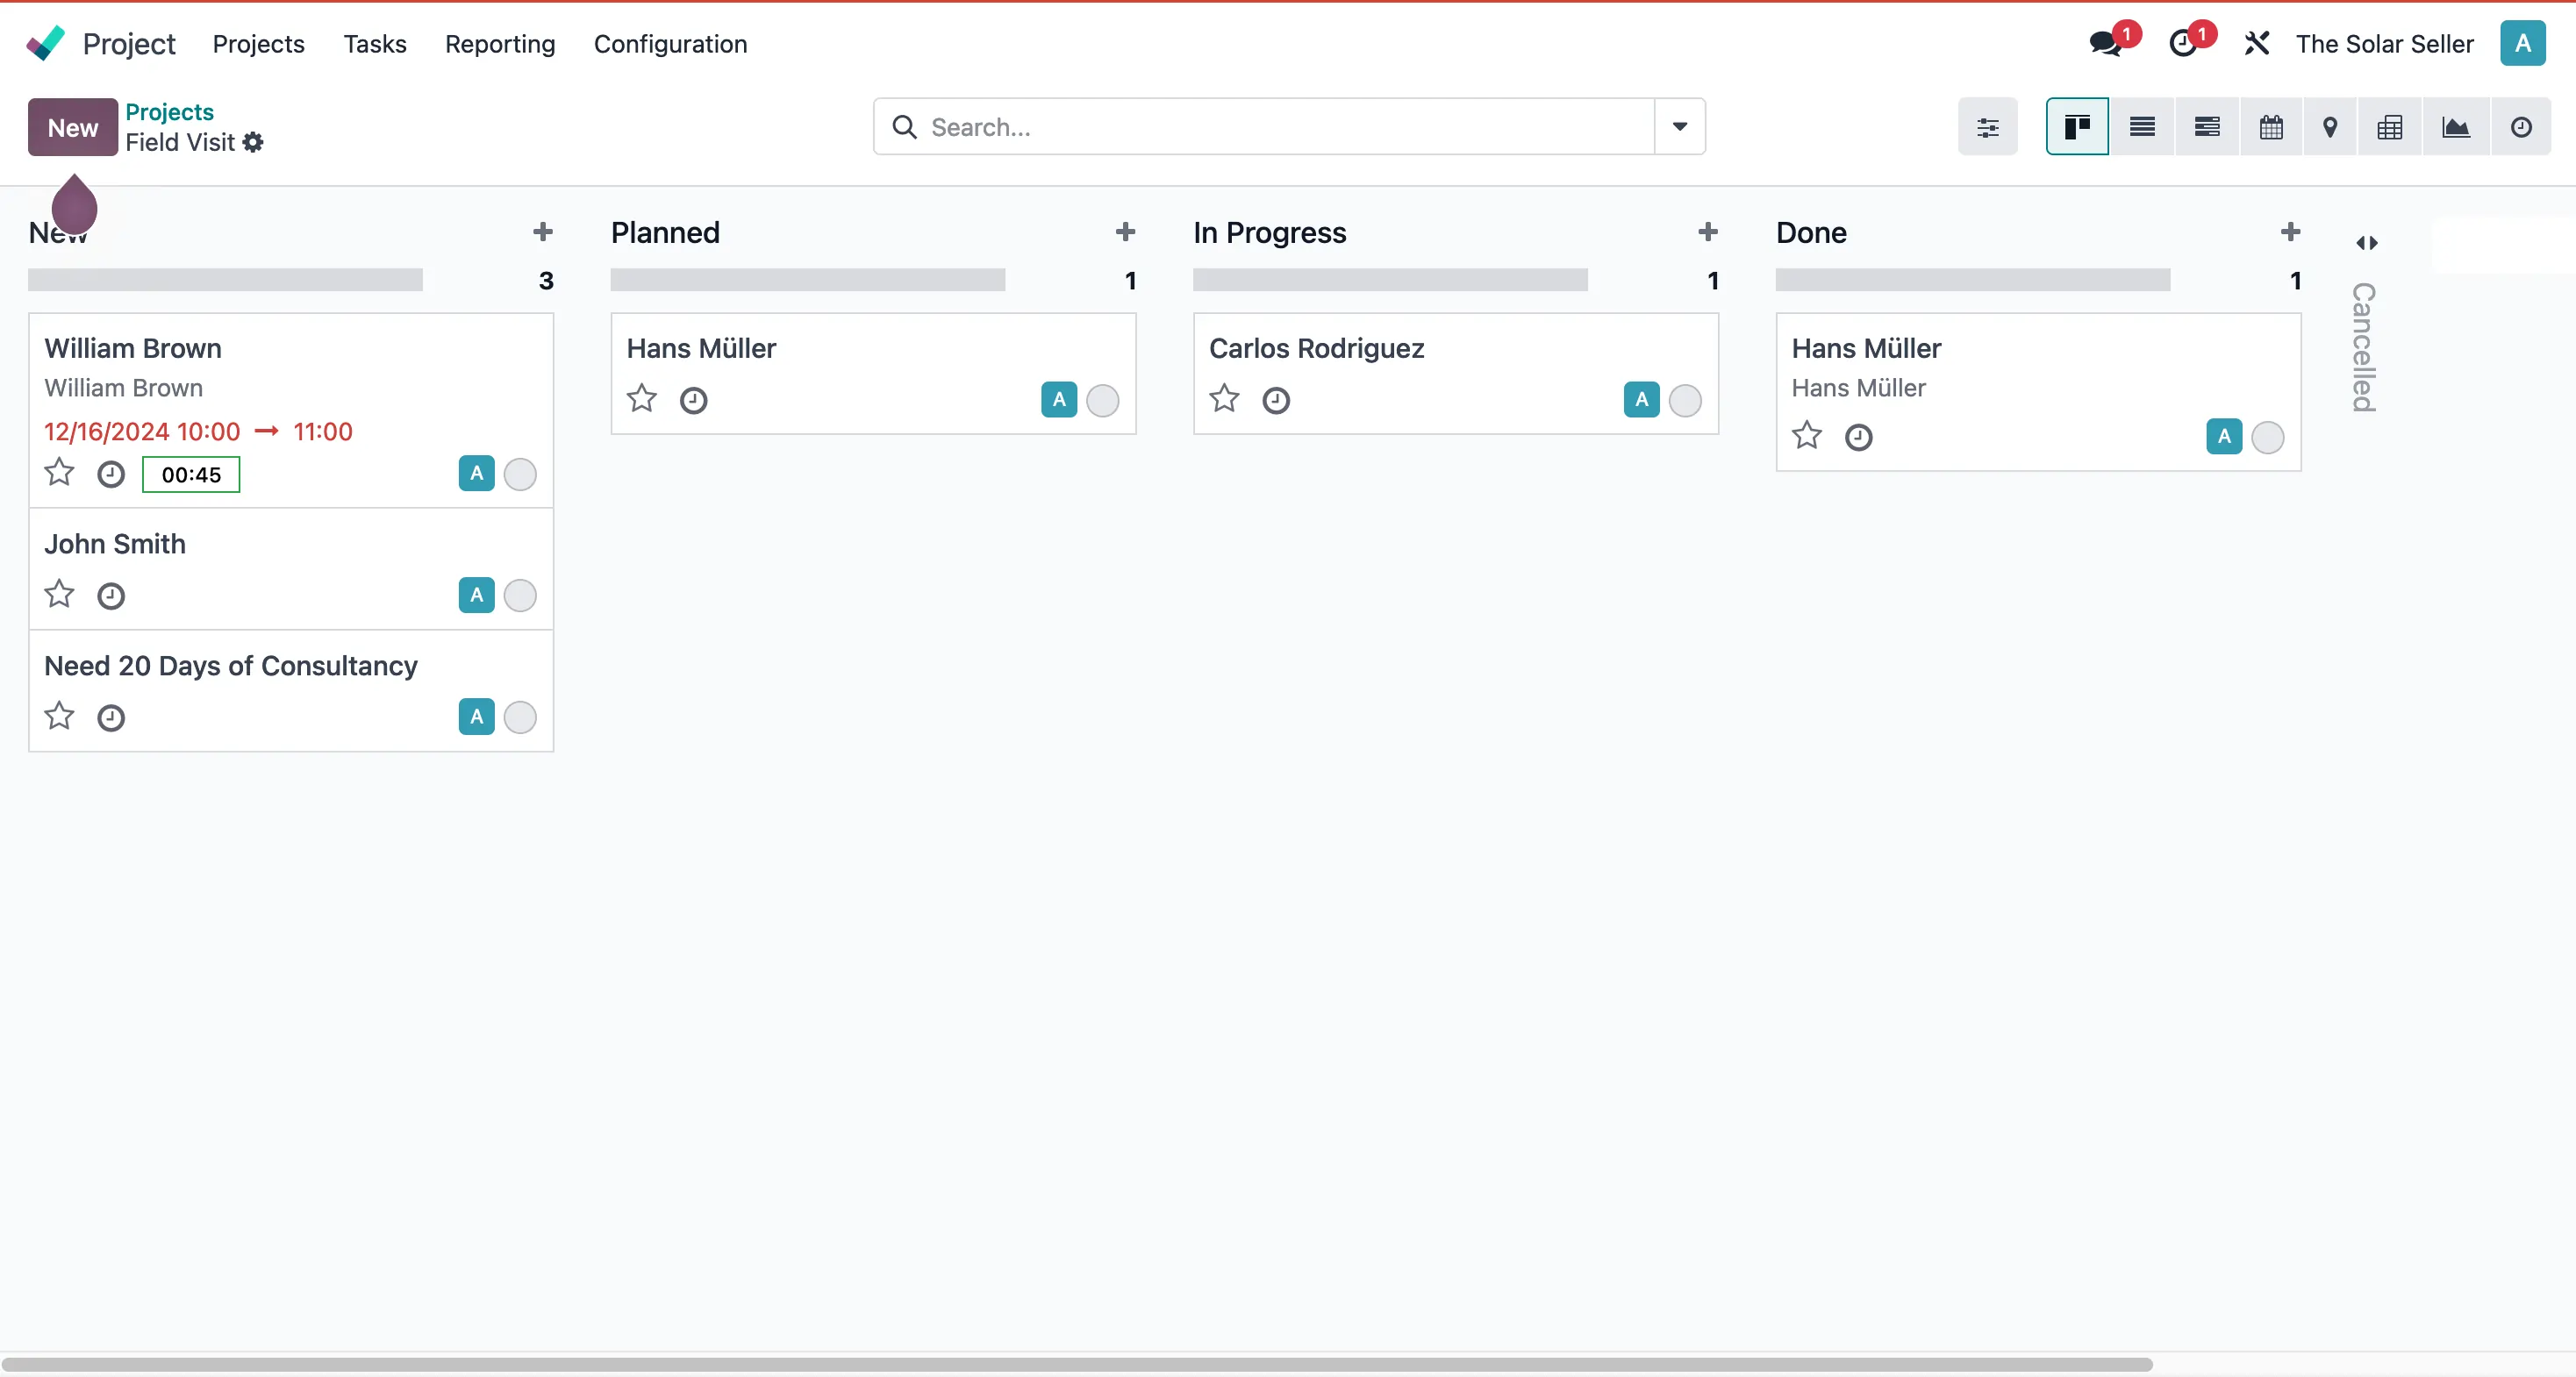Open the Reporting menu

point(500,43)
